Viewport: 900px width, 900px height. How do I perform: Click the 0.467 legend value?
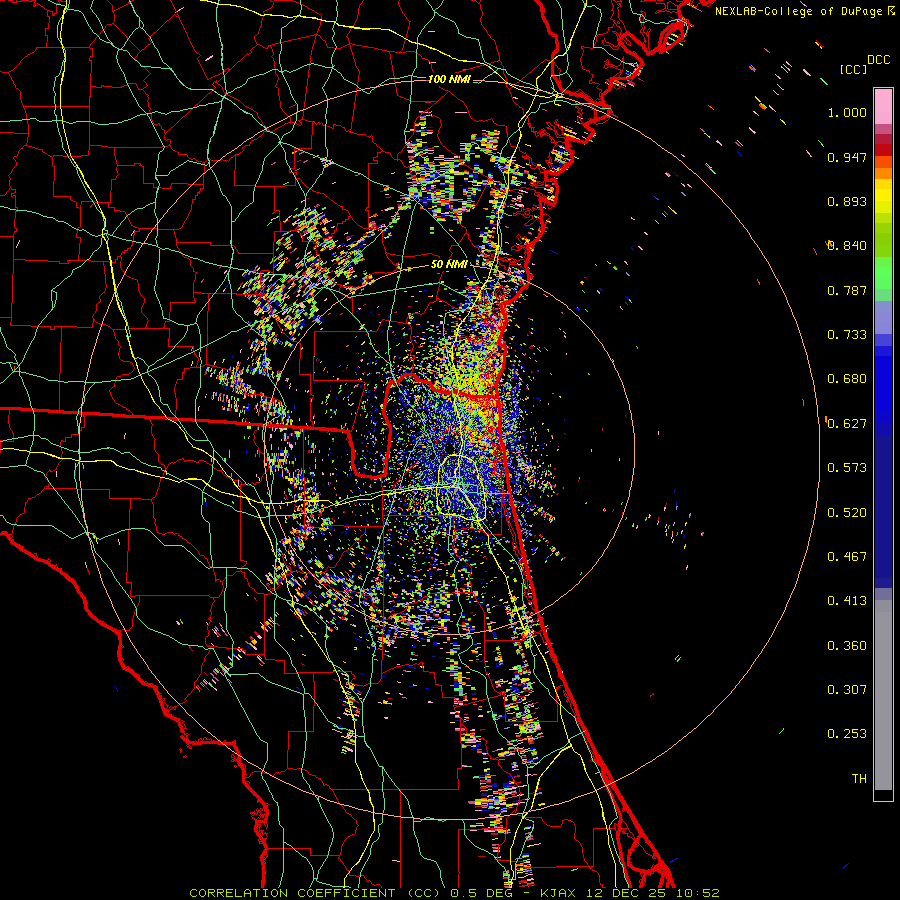(x=847, y=557)
